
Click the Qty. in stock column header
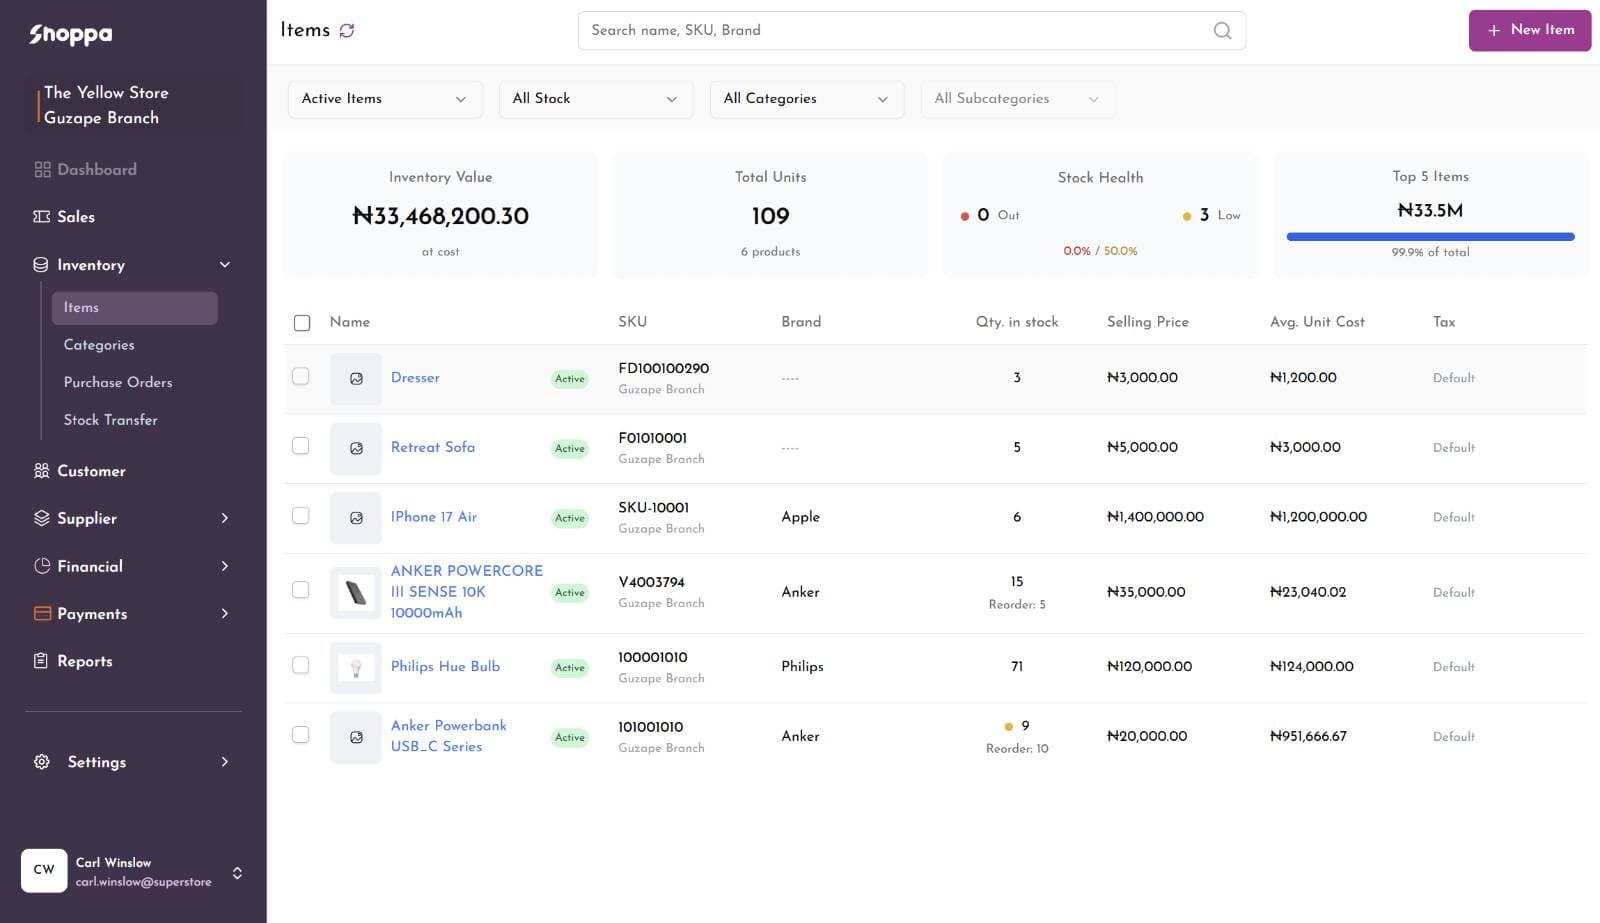tap(1017, 322)
